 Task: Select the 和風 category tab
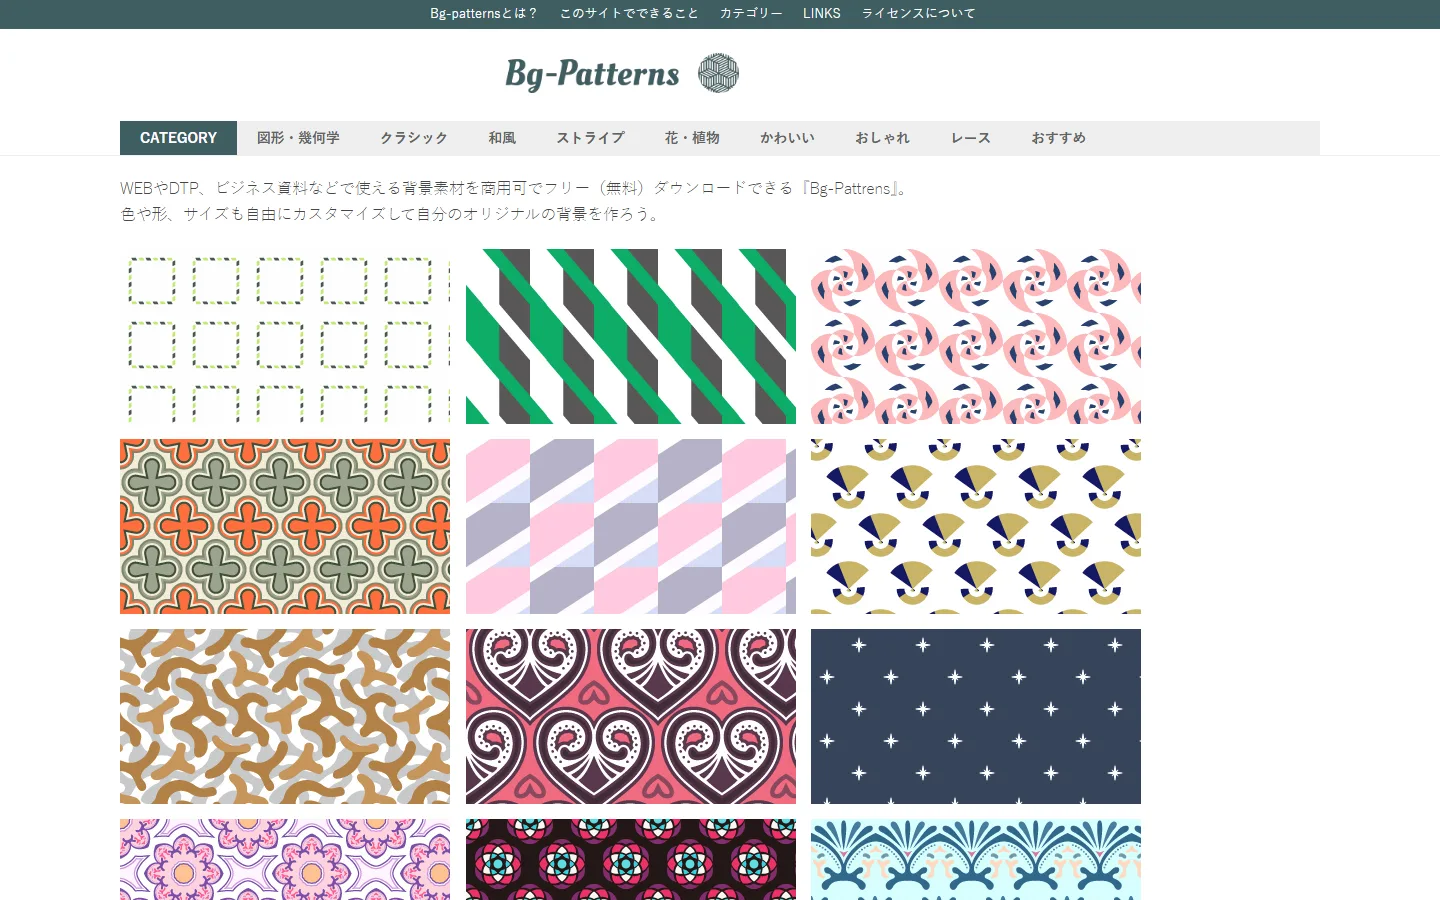[502, 138]
